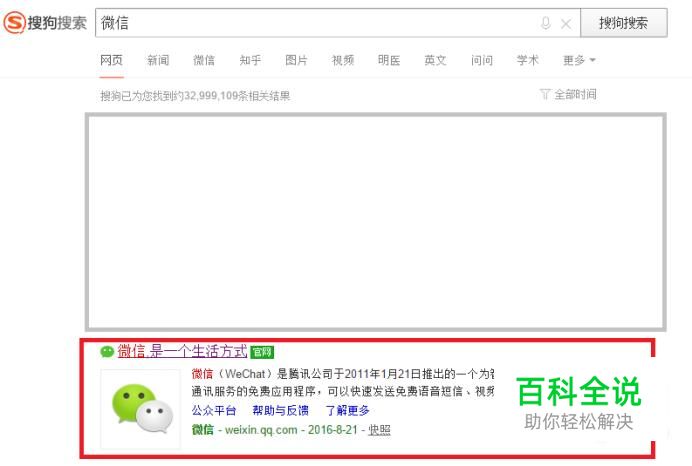The width and height of the screenshot is (692, 466).
Task: Open the WeChat logo thumbnail
Action: coord(141,409)
